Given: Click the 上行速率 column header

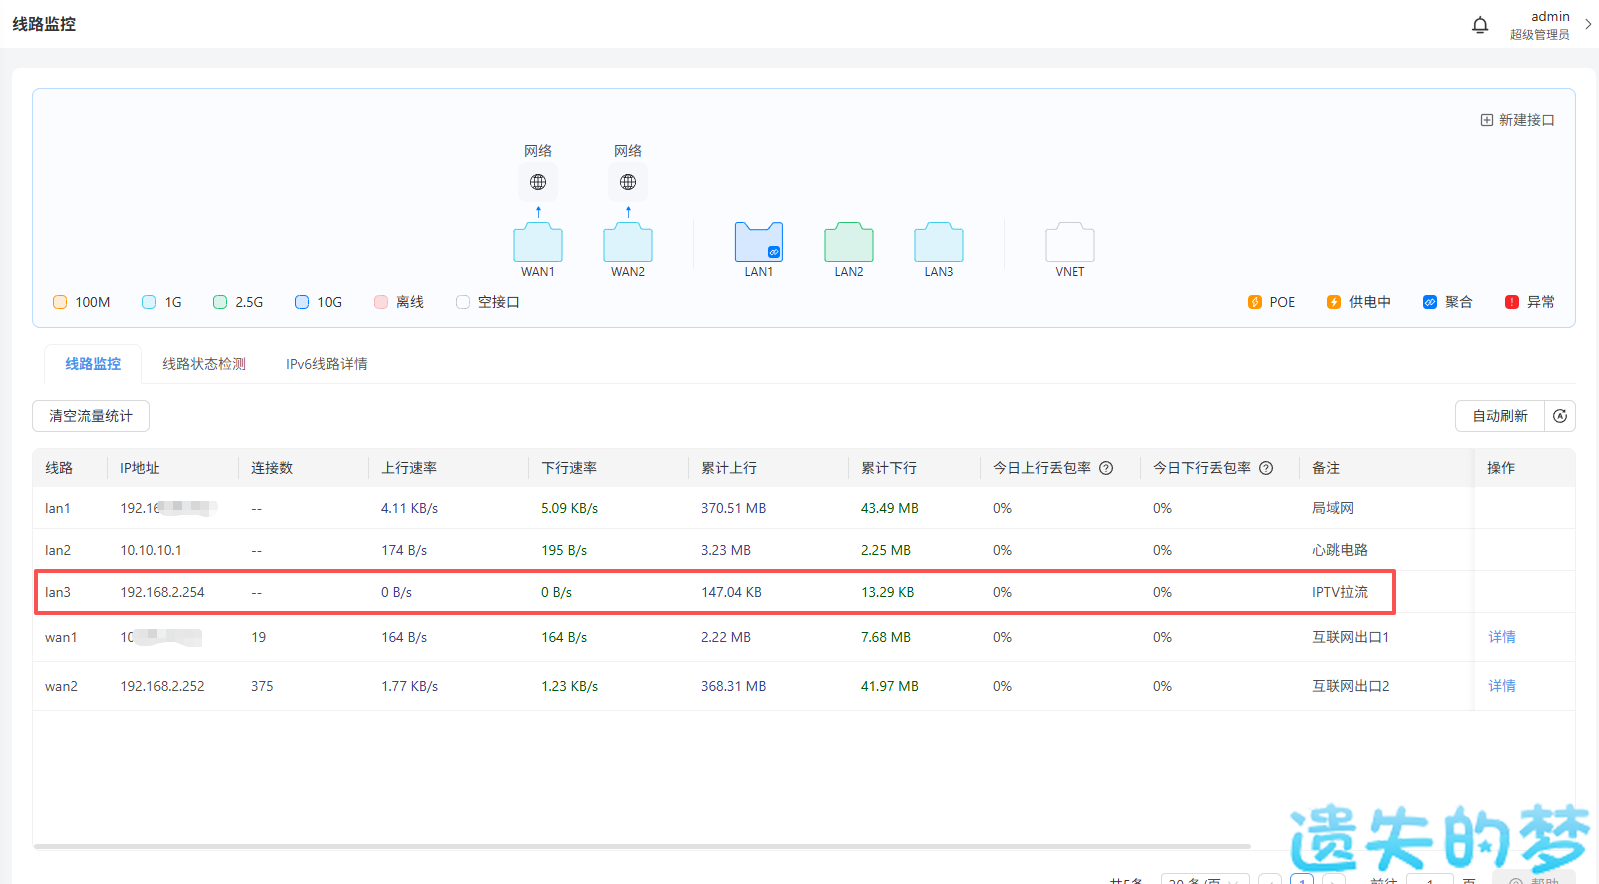Looking at the screenshot, I should pos(409,468).
